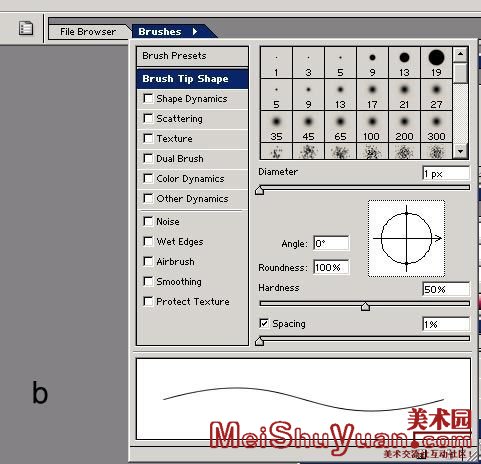
Task: Click the angle and roundness circle preview
Action: click(x=406, y=238)
